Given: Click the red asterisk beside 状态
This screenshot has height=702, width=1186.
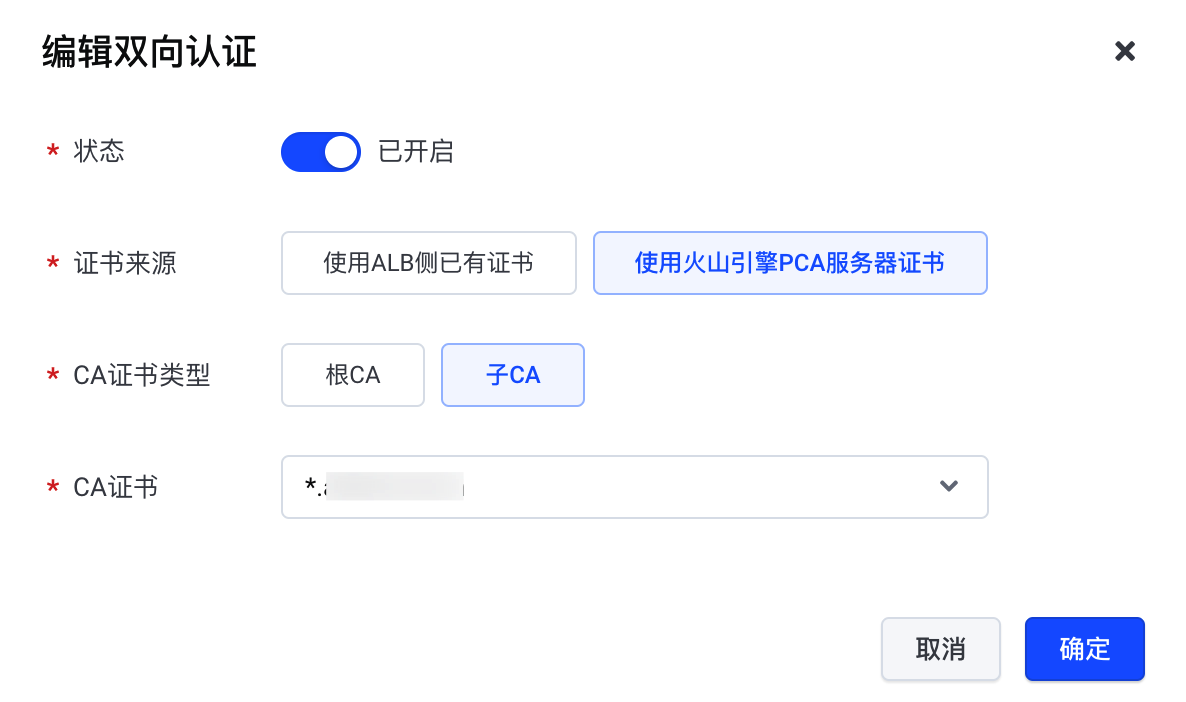Looking at the screenshot, I should click(x=52, y=152).
